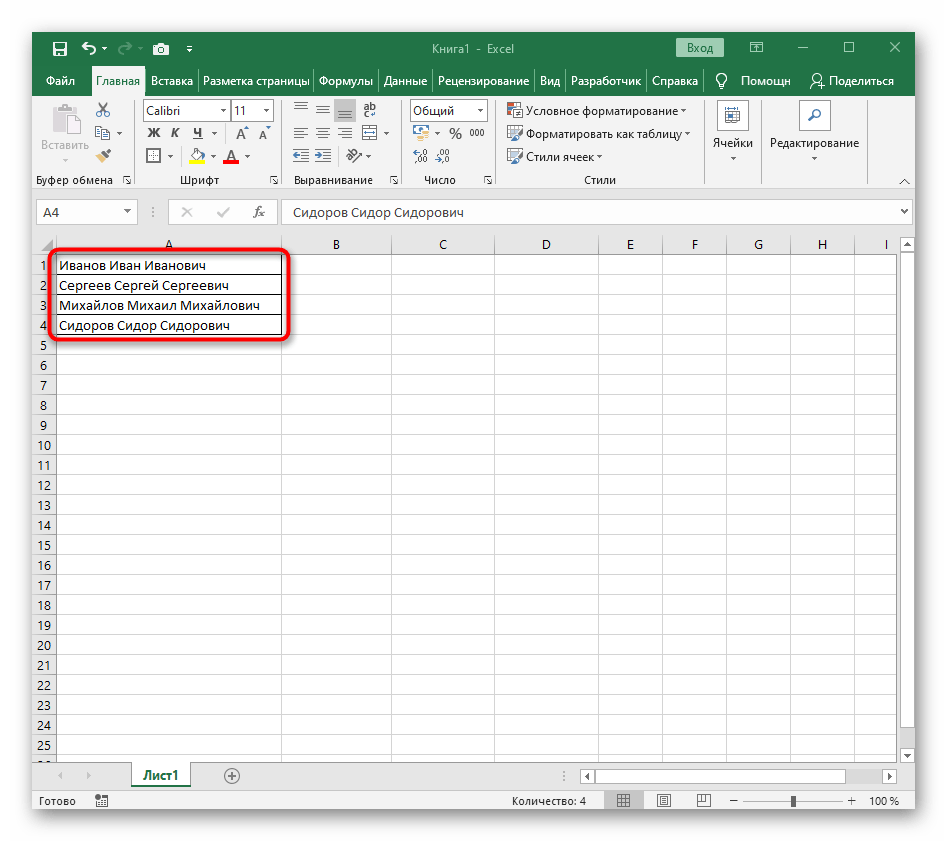This screenshot has height=841, width=947.
Task: Click the increase indent icon
Action: (x=323, y=156)
